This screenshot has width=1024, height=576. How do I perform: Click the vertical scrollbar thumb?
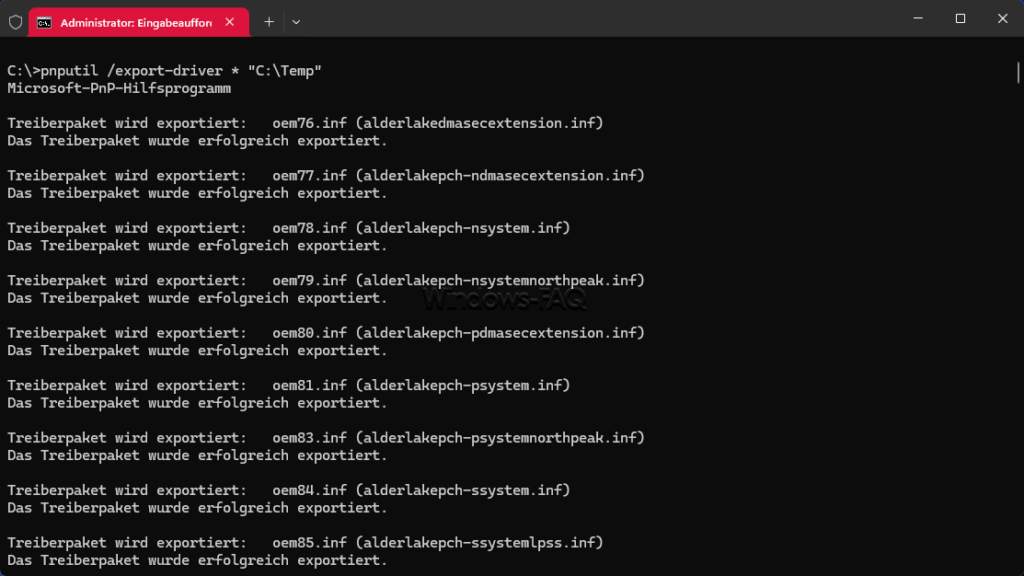(1017, 72)
